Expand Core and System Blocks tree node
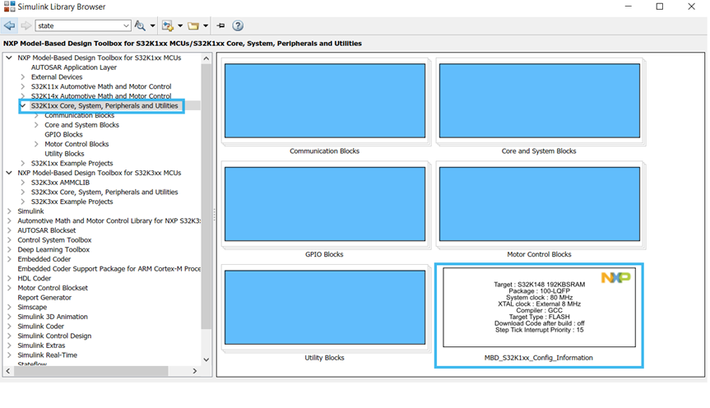This screenshot has width=710, height=408. [36, 125]
